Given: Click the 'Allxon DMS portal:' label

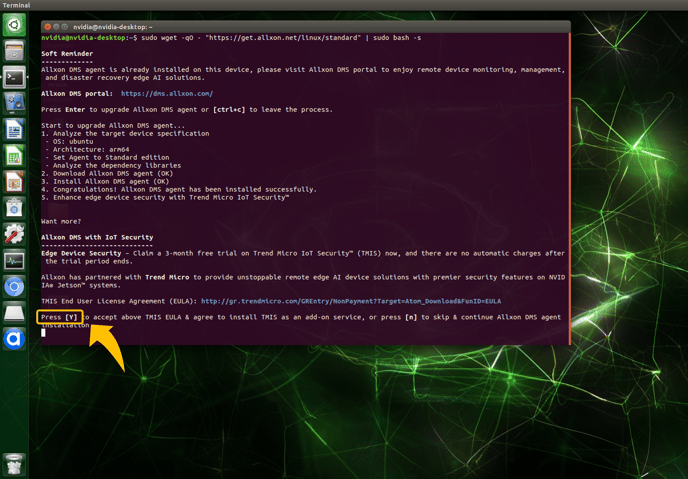Looking at the screenshot, I should [77, 93].
